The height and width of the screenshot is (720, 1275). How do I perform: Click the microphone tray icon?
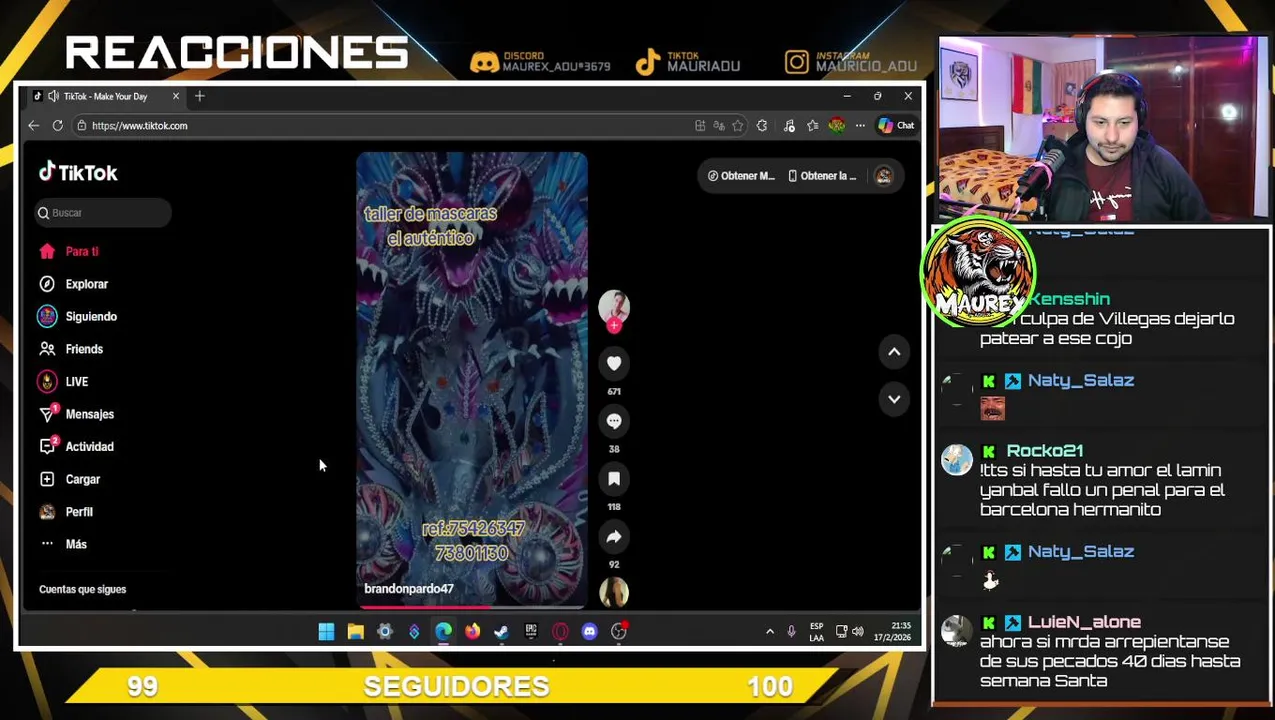(791, 631)
